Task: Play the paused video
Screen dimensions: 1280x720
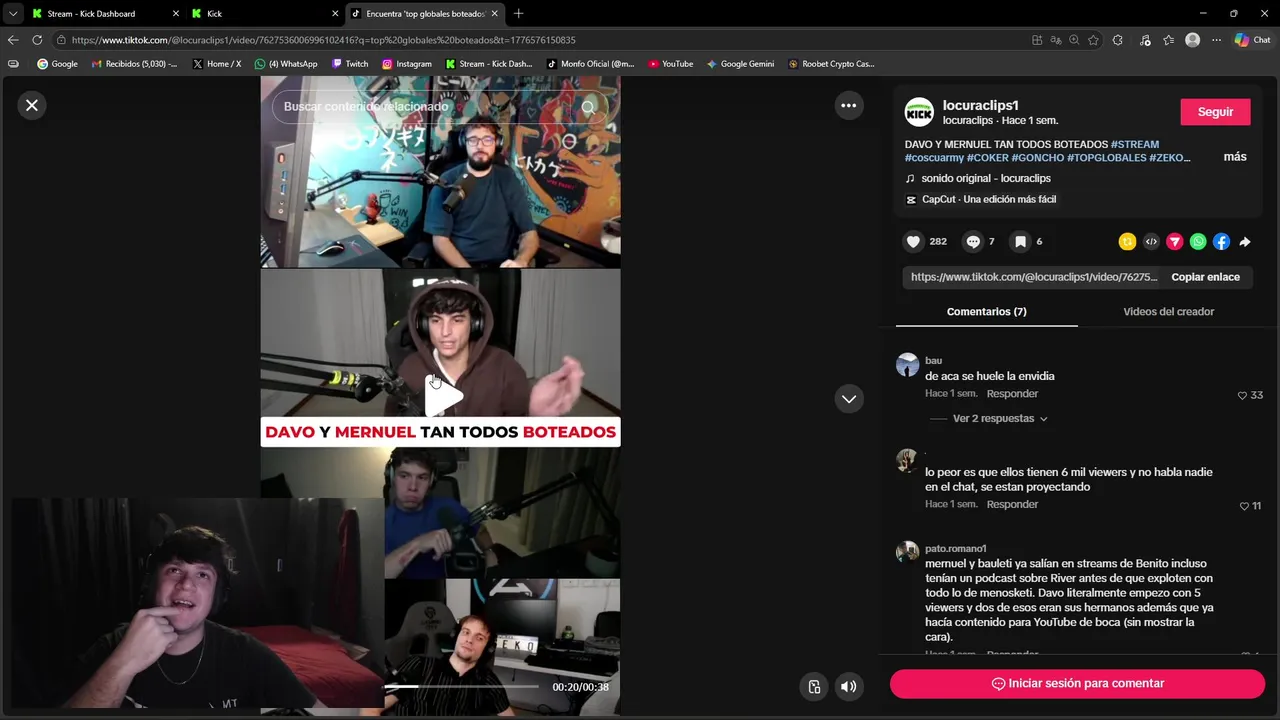Action: pos(444,397)
